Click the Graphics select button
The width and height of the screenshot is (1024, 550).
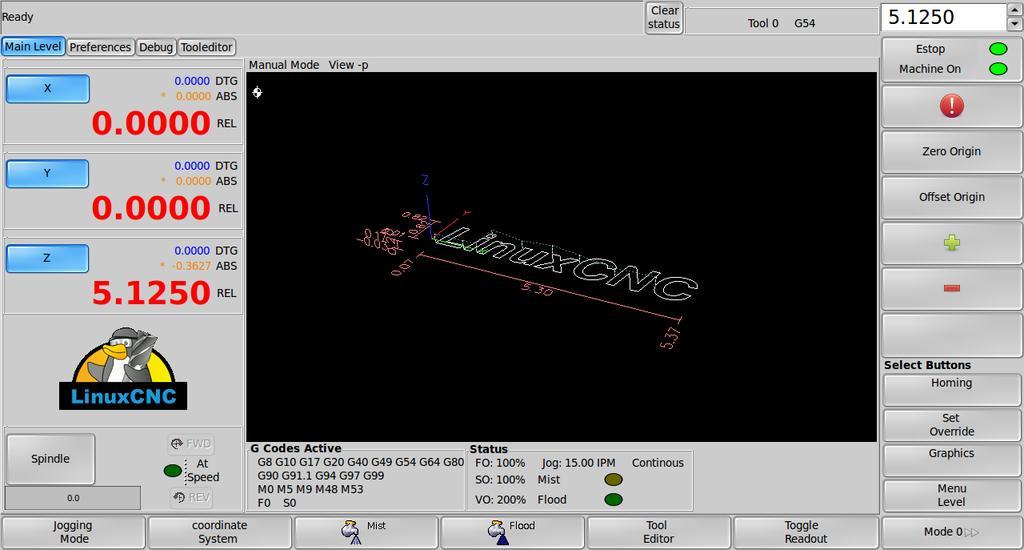(x=952, y=460)
